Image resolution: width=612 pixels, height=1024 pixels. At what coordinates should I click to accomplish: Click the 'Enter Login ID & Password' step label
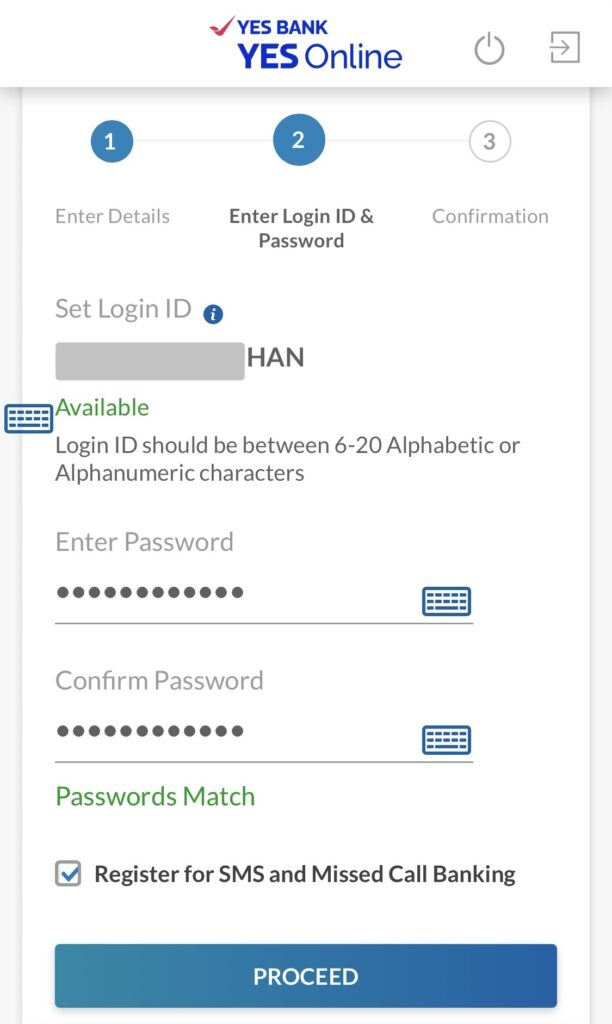pos(301,228)
